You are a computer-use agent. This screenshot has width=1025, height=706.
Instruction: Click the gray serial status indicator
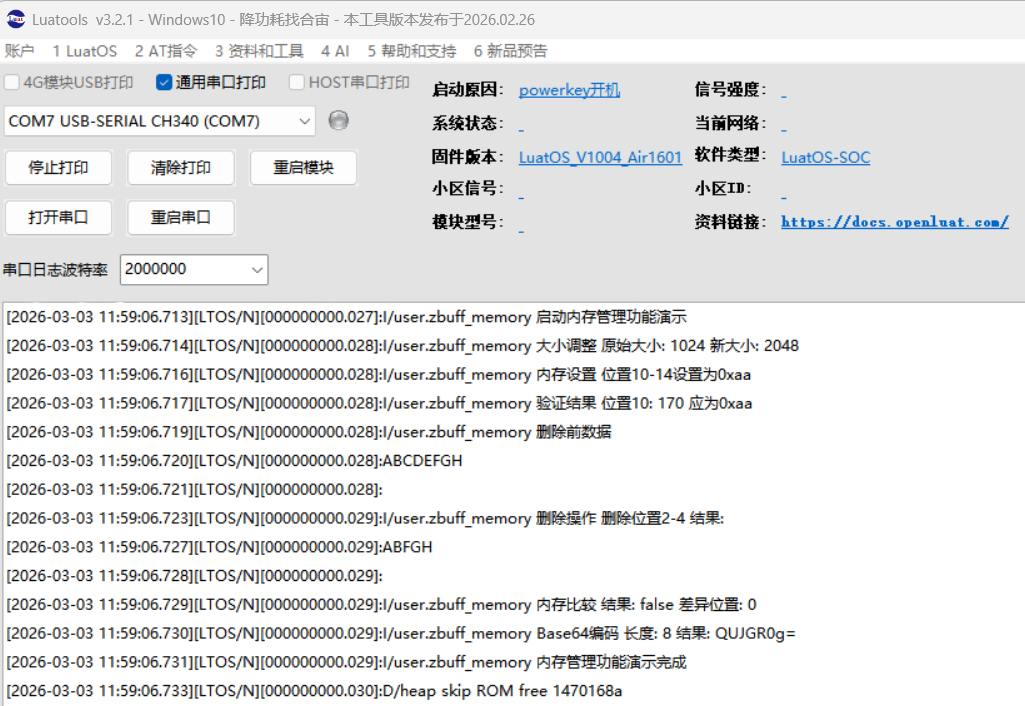(338, 120)
